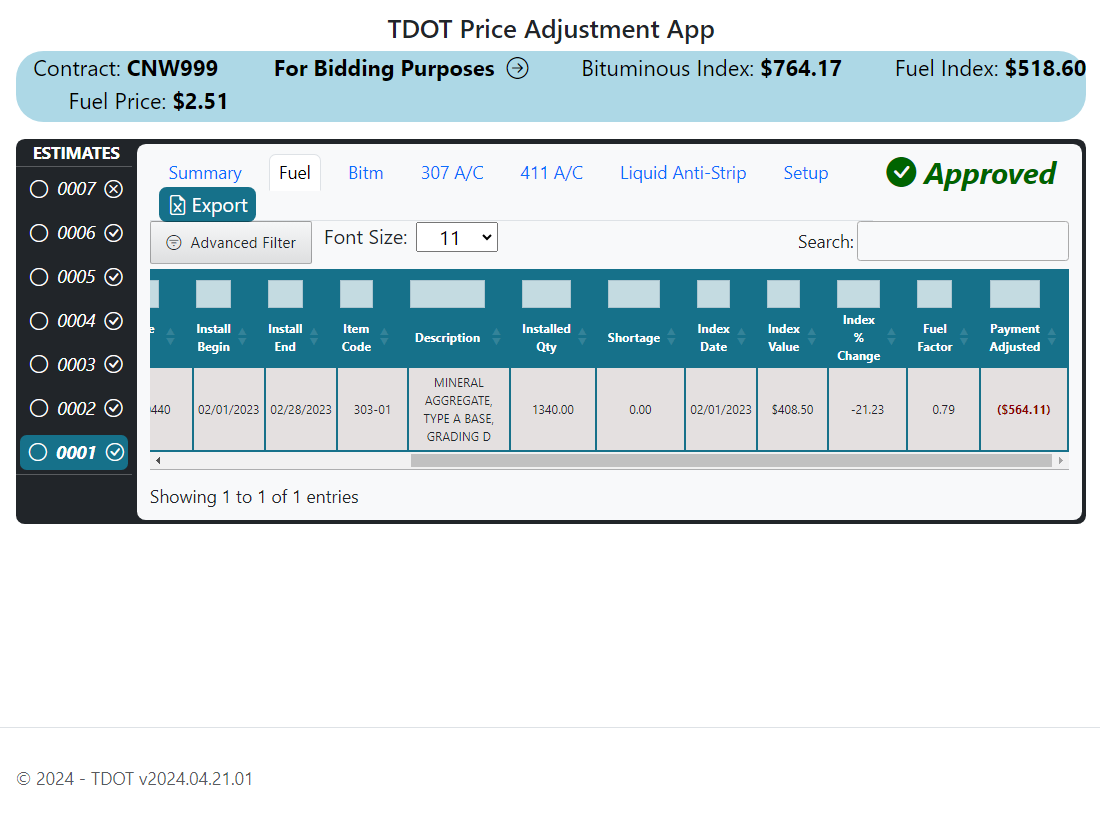Click the checkmark icon for estimate 0005
Viewport: 1100px width, 826px height.
[x=114, y=277]
